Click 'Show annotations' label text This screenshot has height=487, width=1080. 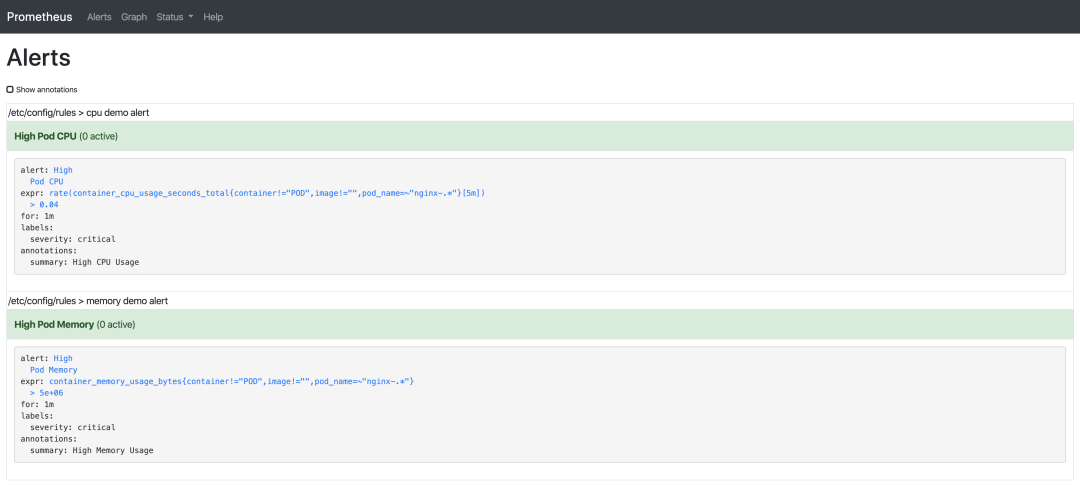click(47, 90)
